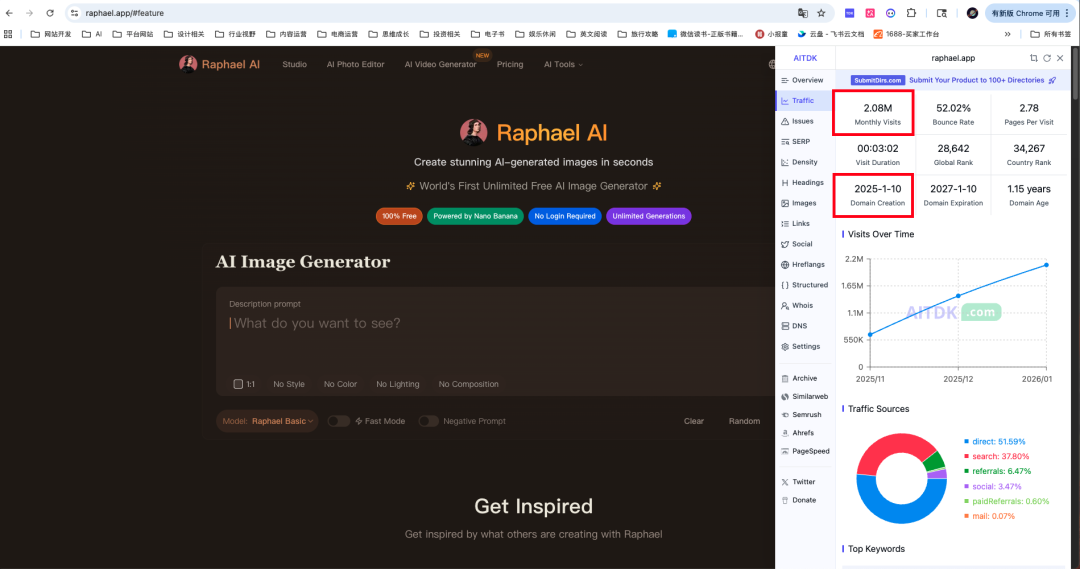Show hidden bookmarks with double chevron

coord(1008,34)
